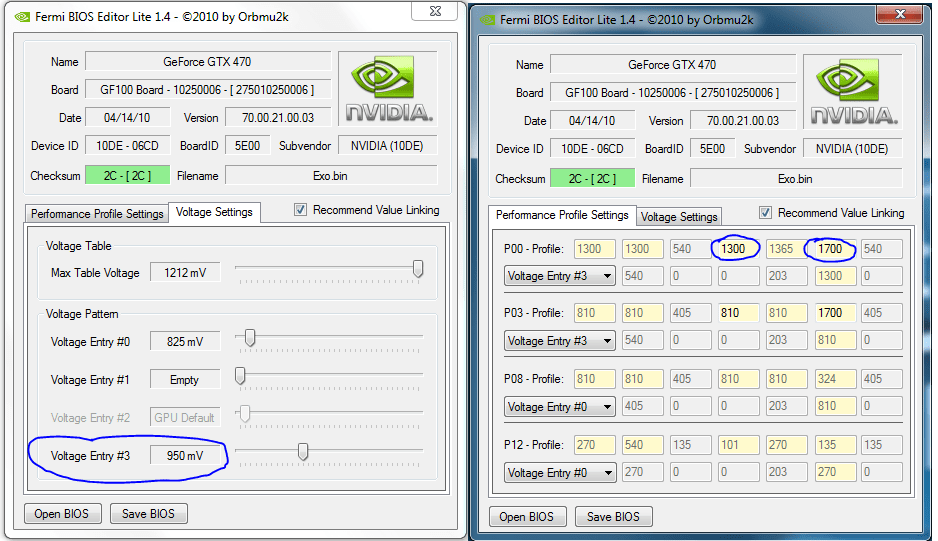Click the 324 field in P08 Profile
Viewport: 938px width, 541px height.
(x=835, y=379)
